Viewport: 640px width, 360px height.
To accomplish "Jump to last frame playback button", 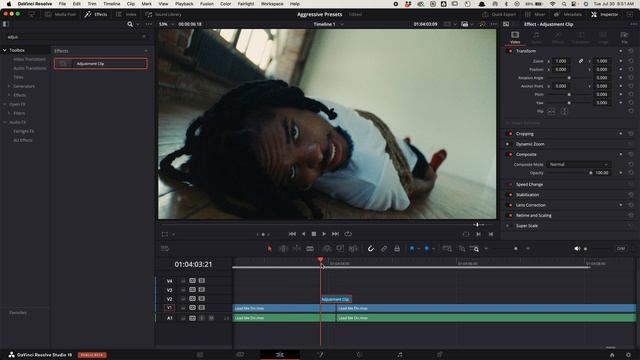I will (335, 234).
